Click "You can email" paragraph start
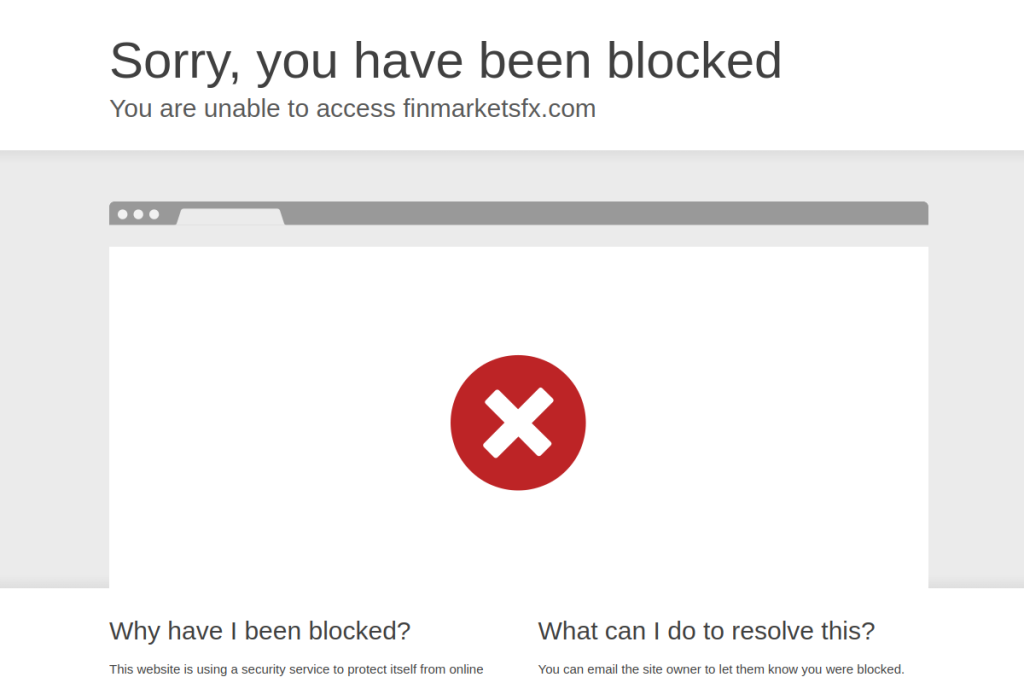Viewport: 1024px width, 683px height. click(577, 669)
